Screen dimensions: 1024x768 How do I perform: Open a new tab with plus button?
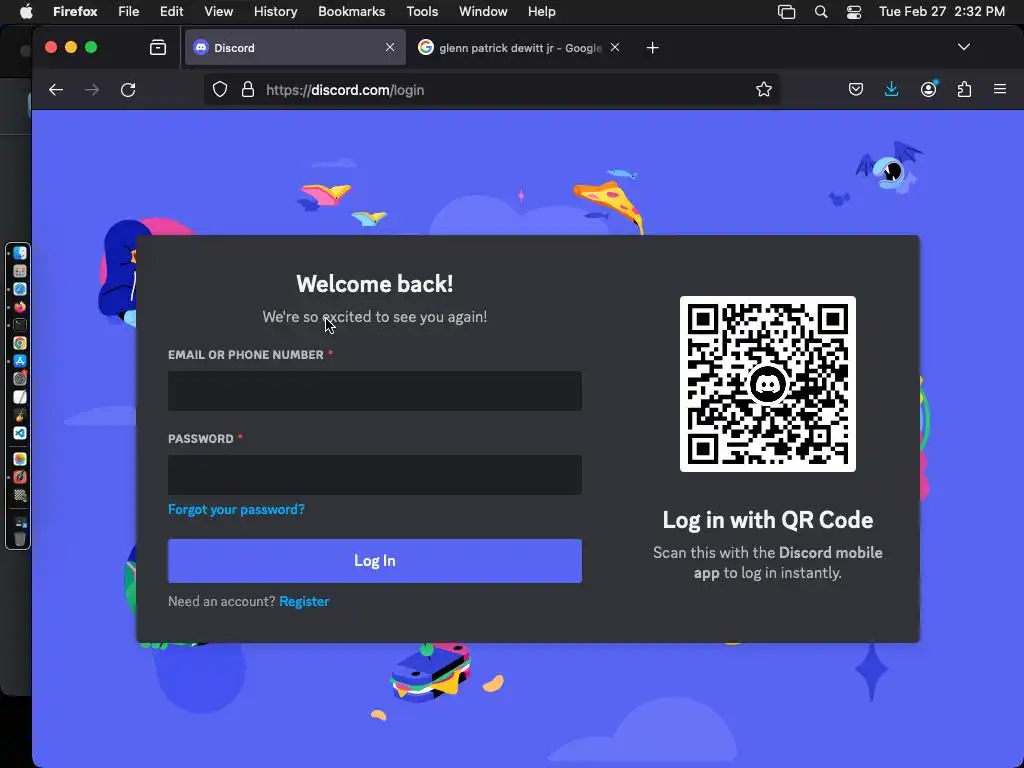pyautogui.click(x=652, y=48)
